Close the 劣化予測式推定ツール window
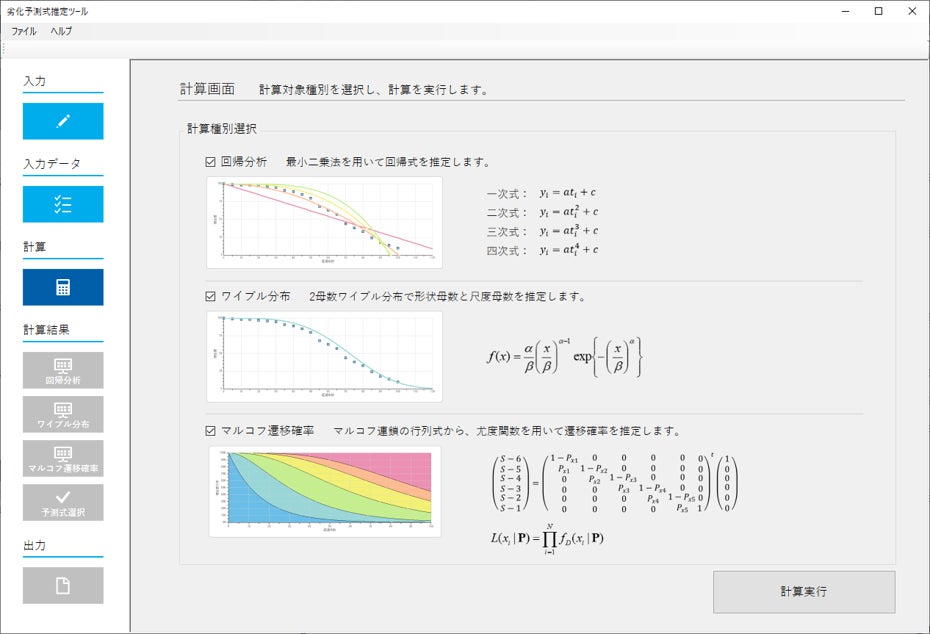This screenshot has height=634, width=930. click(x=912, y=11)
